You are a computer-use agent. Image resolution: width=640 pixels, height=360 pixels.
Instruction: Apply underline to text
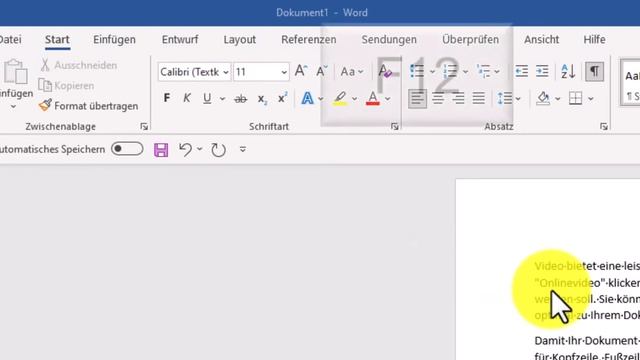pyautogui.click(x=207, y=98)
